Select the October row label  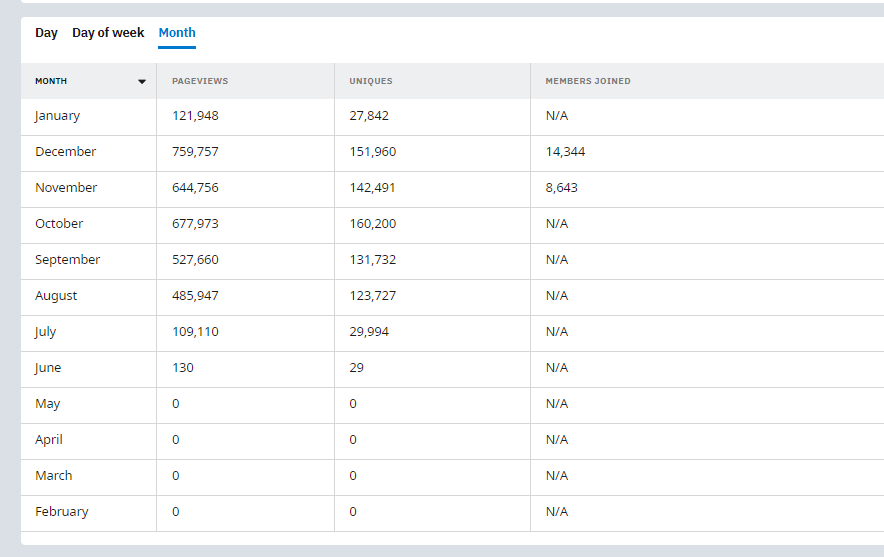click(x=59, y=224)
